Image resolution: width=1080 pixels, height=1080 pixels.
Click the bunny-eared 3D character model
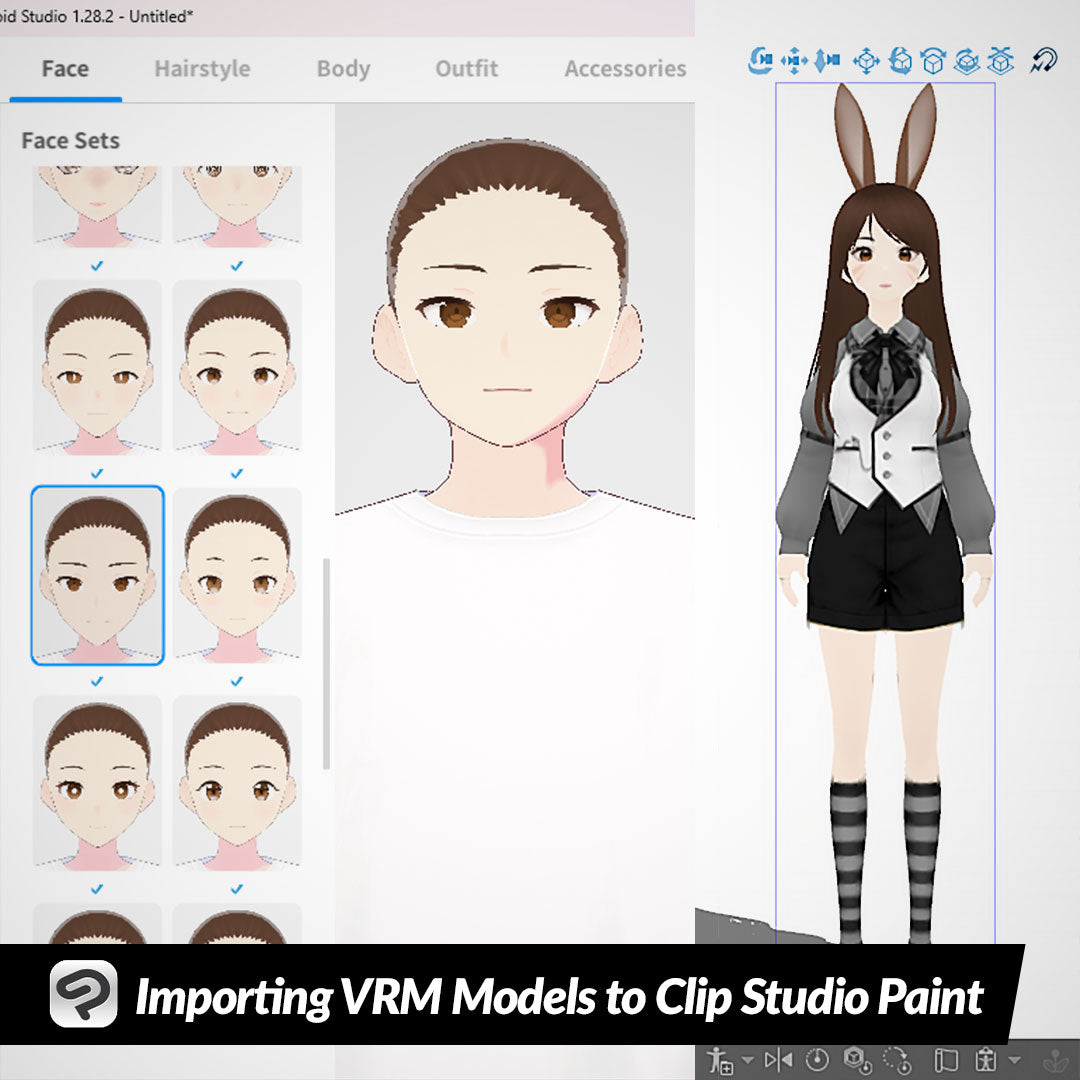tap(885, 513)
